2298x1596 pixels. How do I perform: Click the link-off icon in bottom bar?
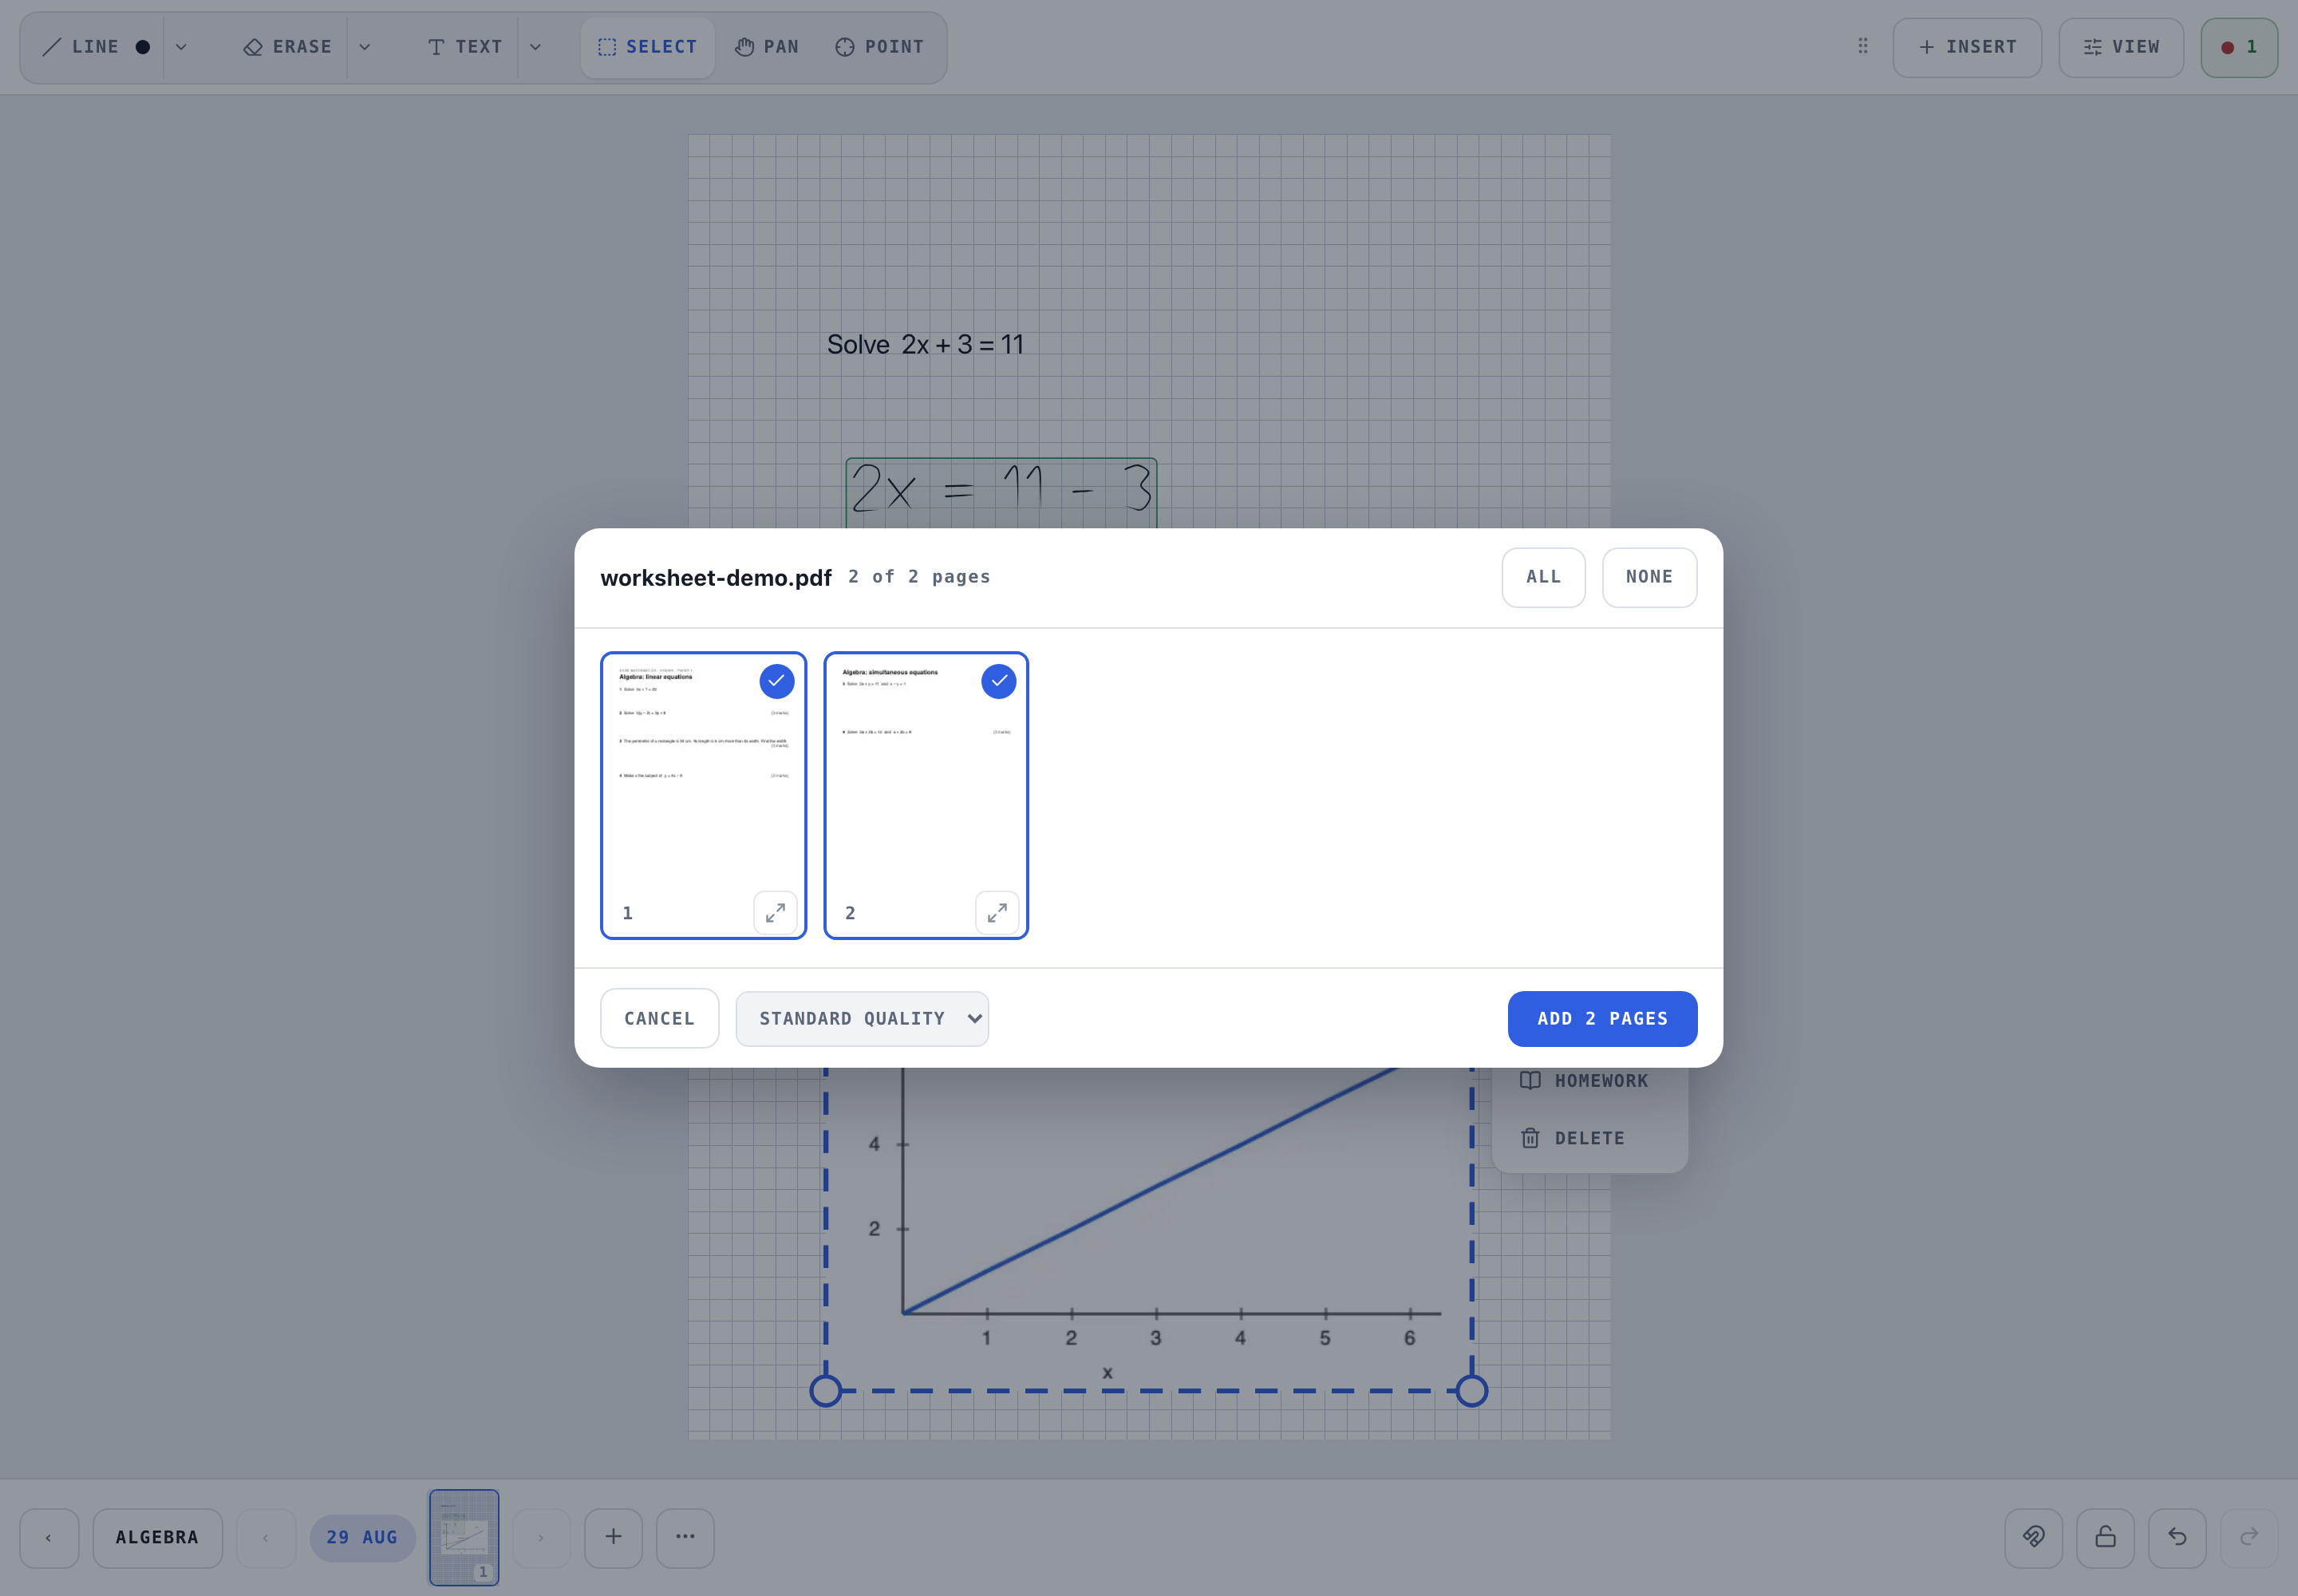(x=2033, y=1538)
